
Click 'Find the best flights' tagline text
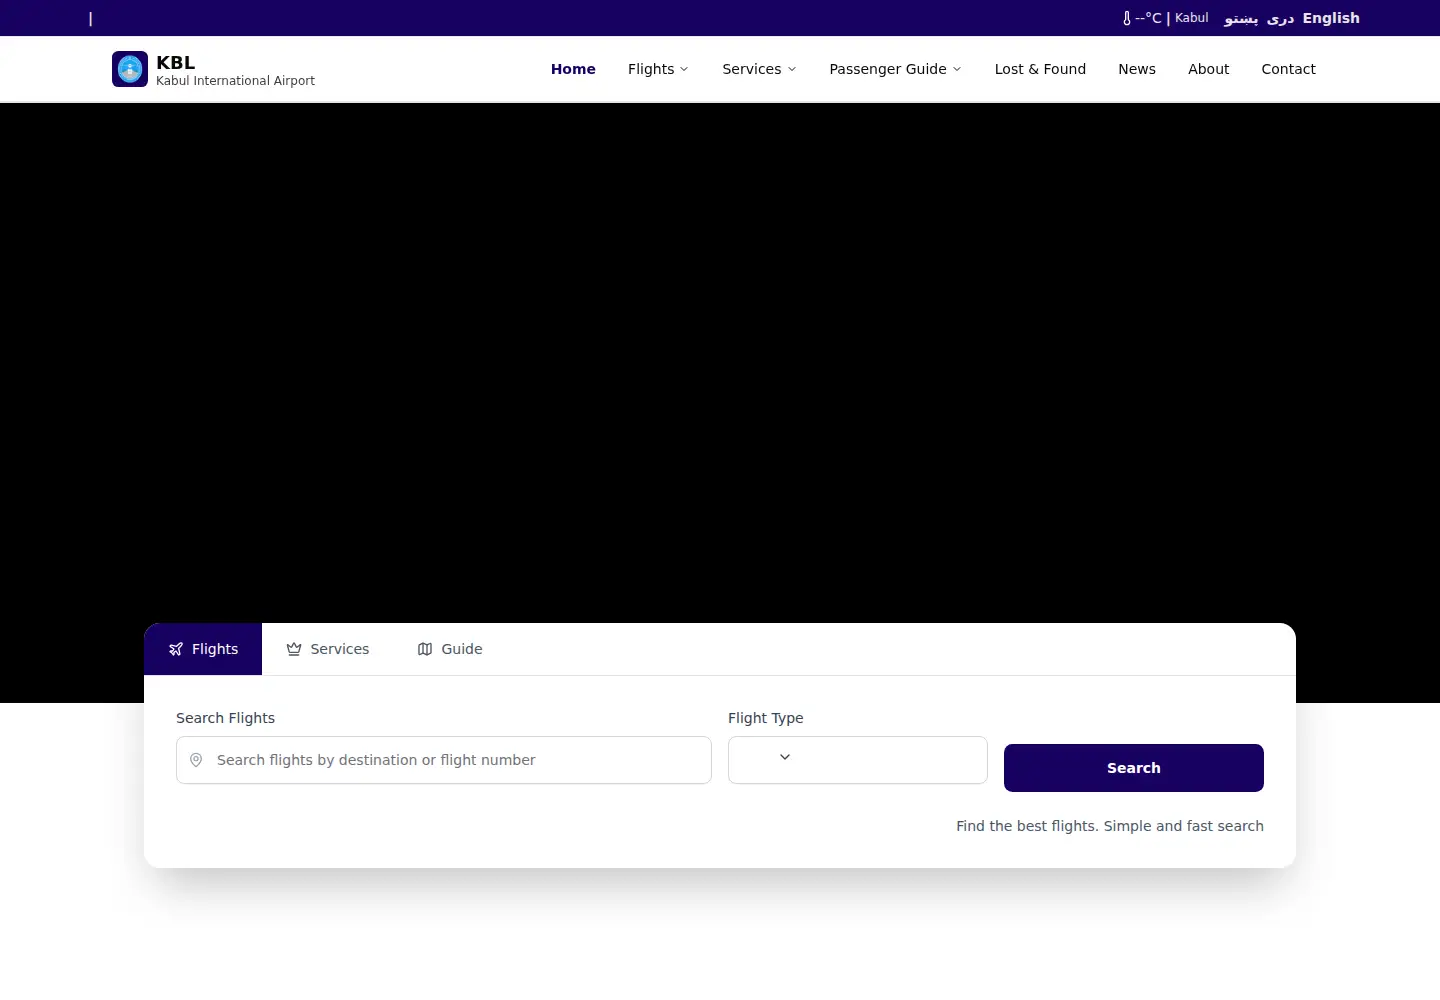click(x=1110, y=826)
